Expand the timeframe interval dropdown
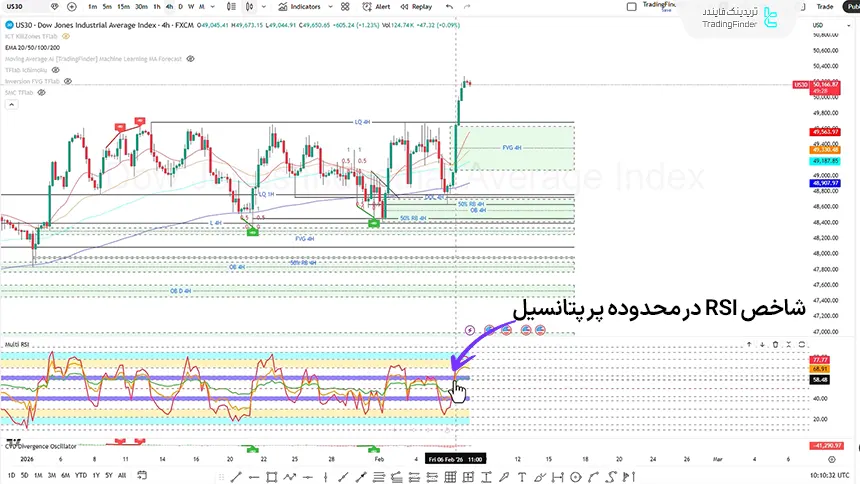The image size is (860, 484). pyautogui.click(x=213, y=7)
